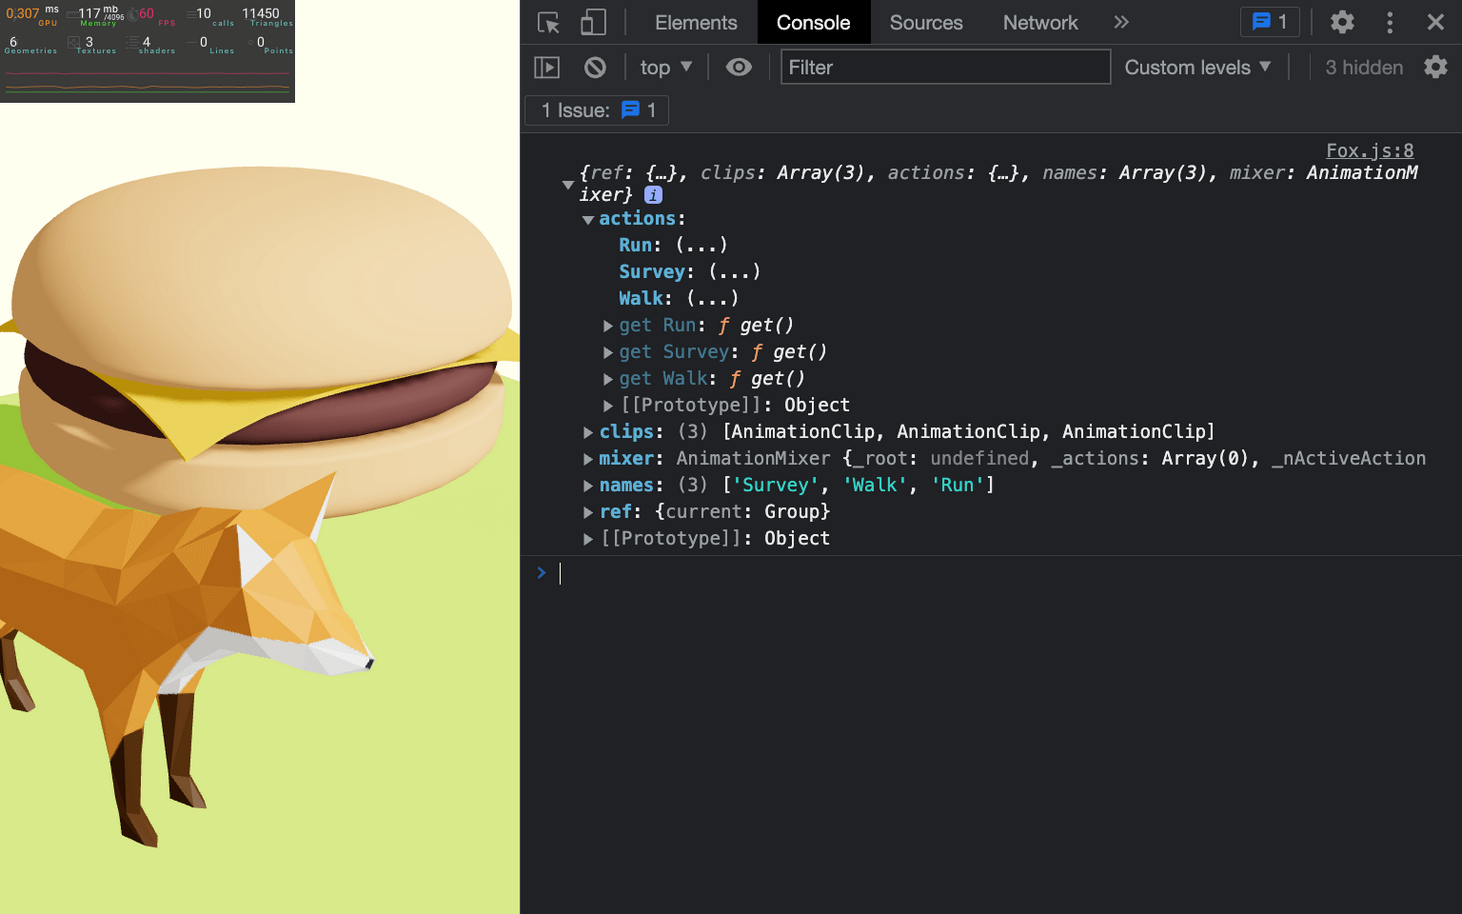Image resolution: width=1462 pixels, height=914 pixels.
Task: Click the console prompt input line
Action: tap(1000, 573)
